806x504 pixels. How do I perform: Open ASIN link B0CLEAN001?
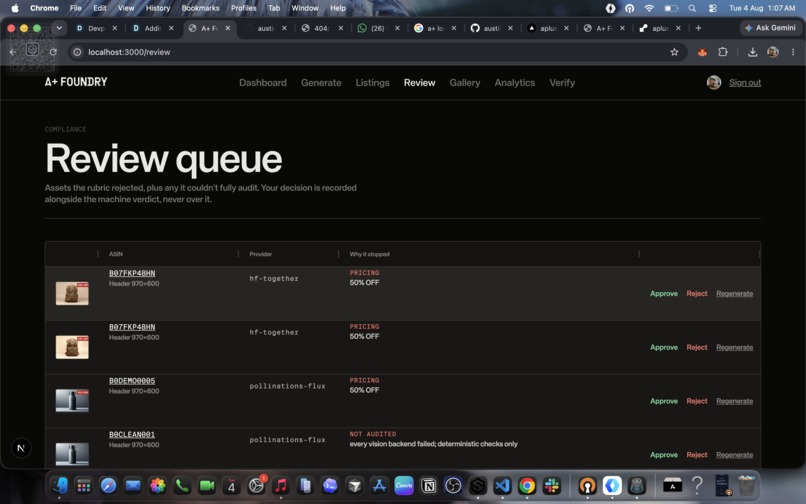pos(132,435)
